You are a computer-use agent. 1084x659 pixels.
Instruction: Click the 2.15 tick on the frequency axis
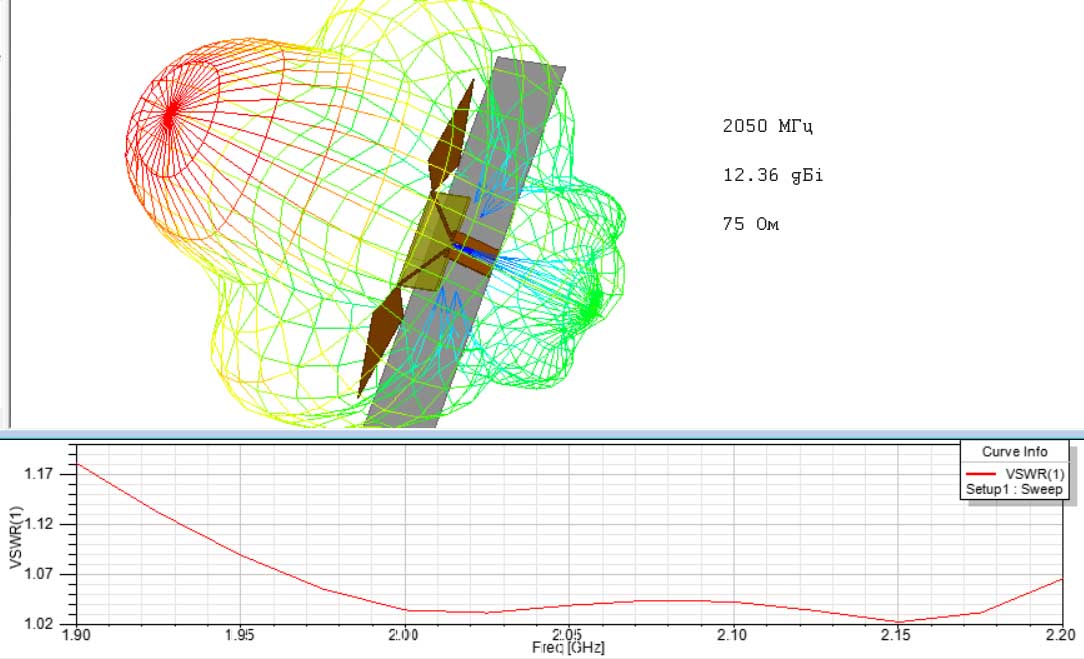(897, 635)
